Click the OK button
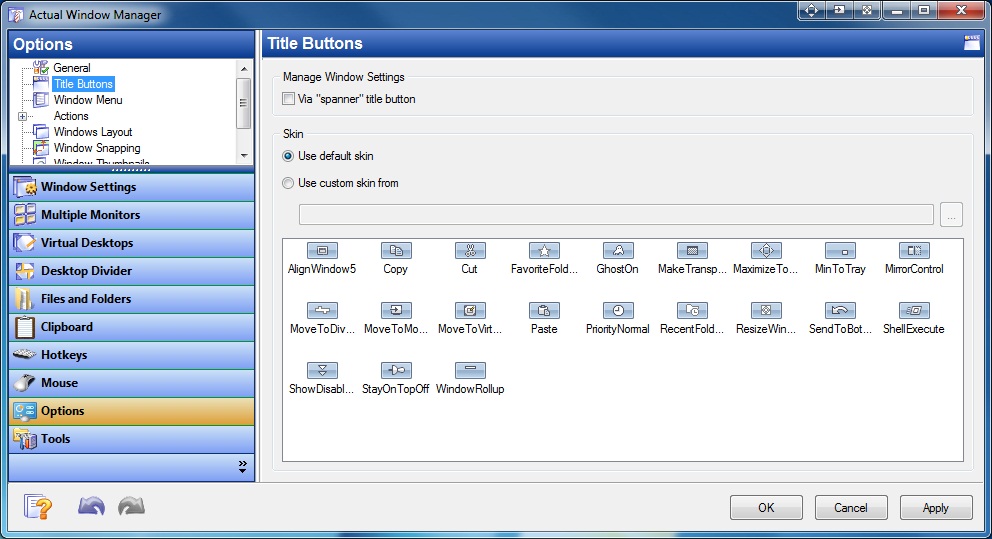Image resolution: width=992 pixels, height=539 pixels. pos(766,507)
